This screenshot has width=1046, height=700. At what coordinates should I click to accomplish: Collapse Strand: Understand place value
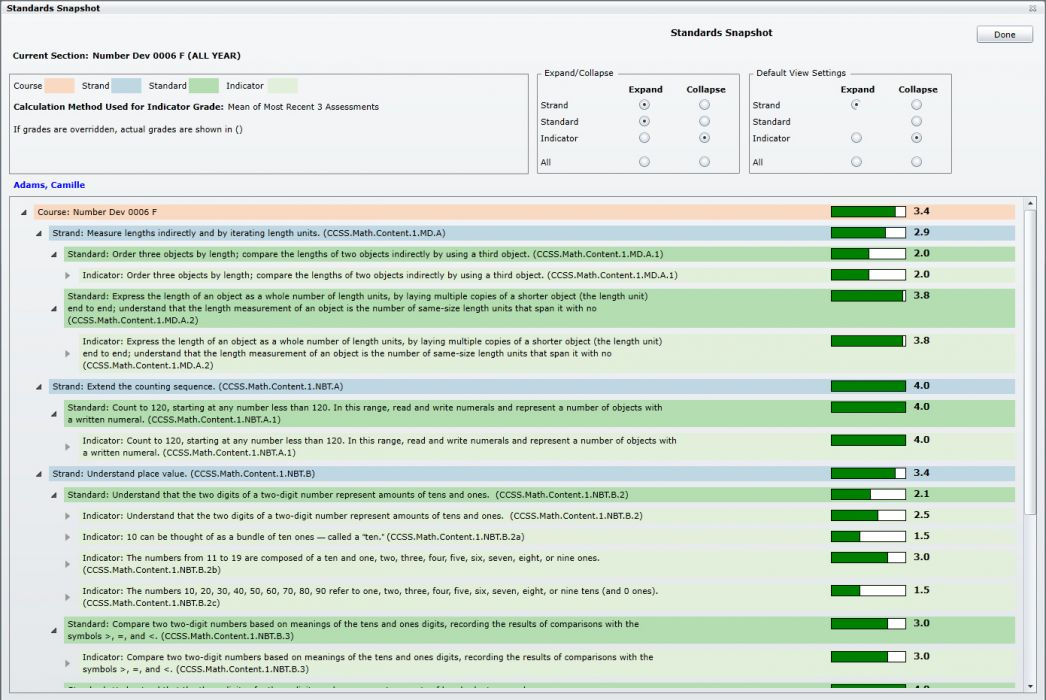[39, 474]
